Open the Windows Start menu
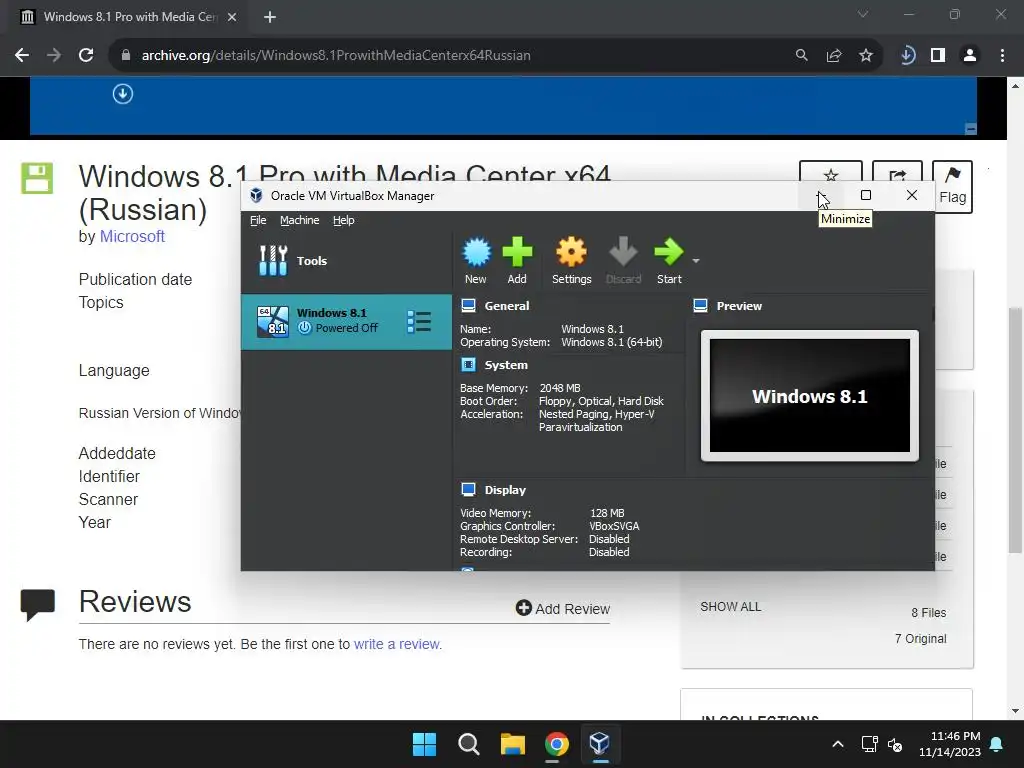 point(424,744)
